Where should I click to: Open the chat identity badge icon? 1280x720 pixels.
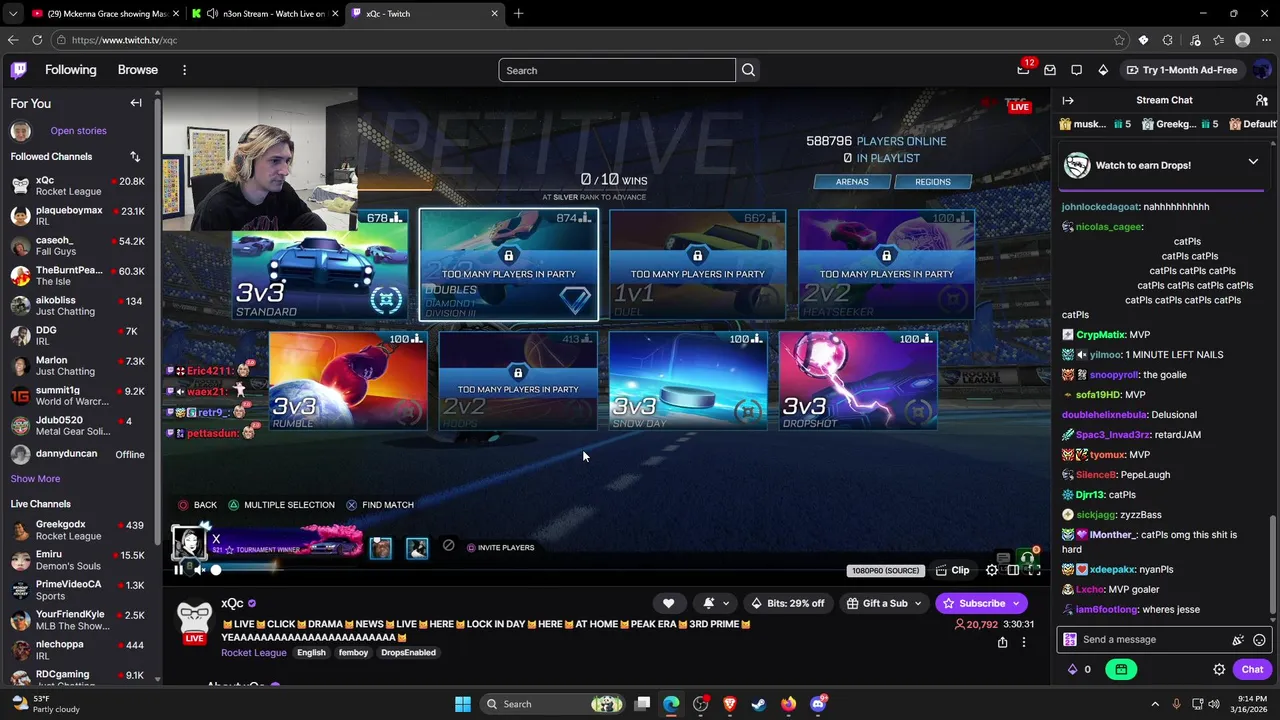(1070, 640)
